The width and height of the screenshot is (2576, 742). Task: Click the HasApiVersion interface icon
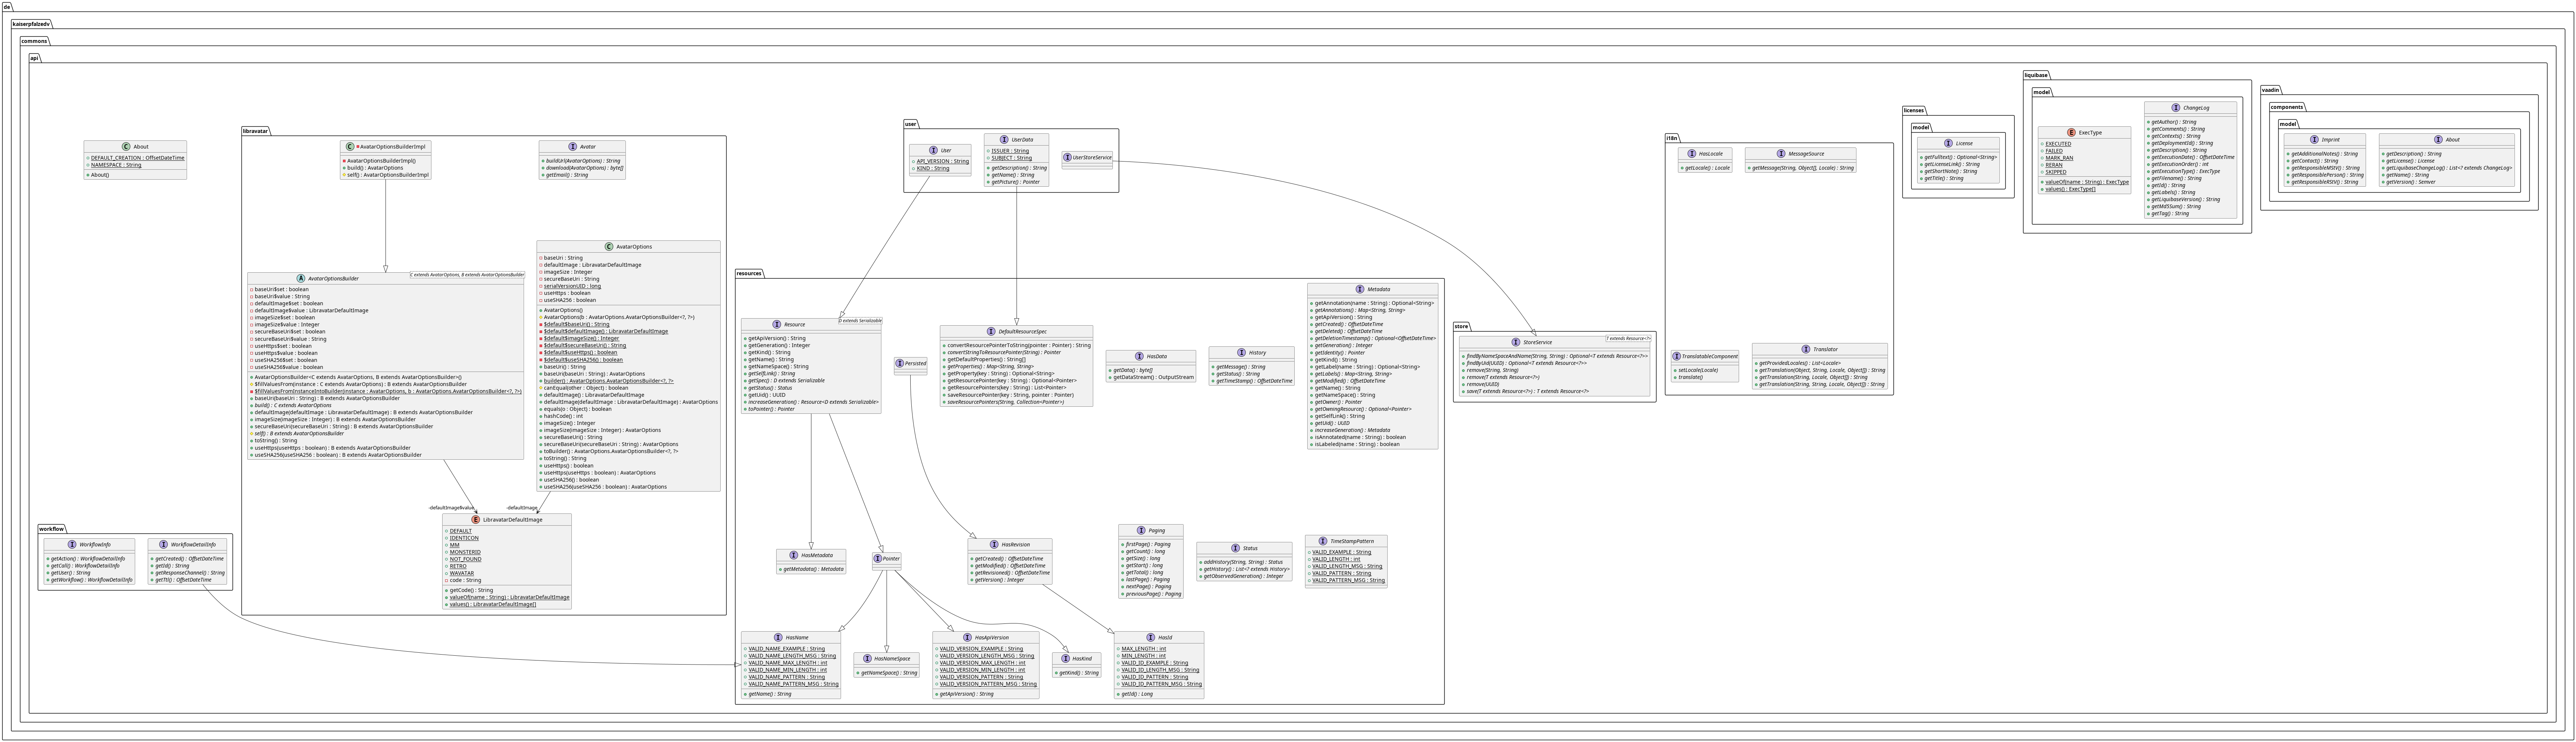(x=967, y=638)
